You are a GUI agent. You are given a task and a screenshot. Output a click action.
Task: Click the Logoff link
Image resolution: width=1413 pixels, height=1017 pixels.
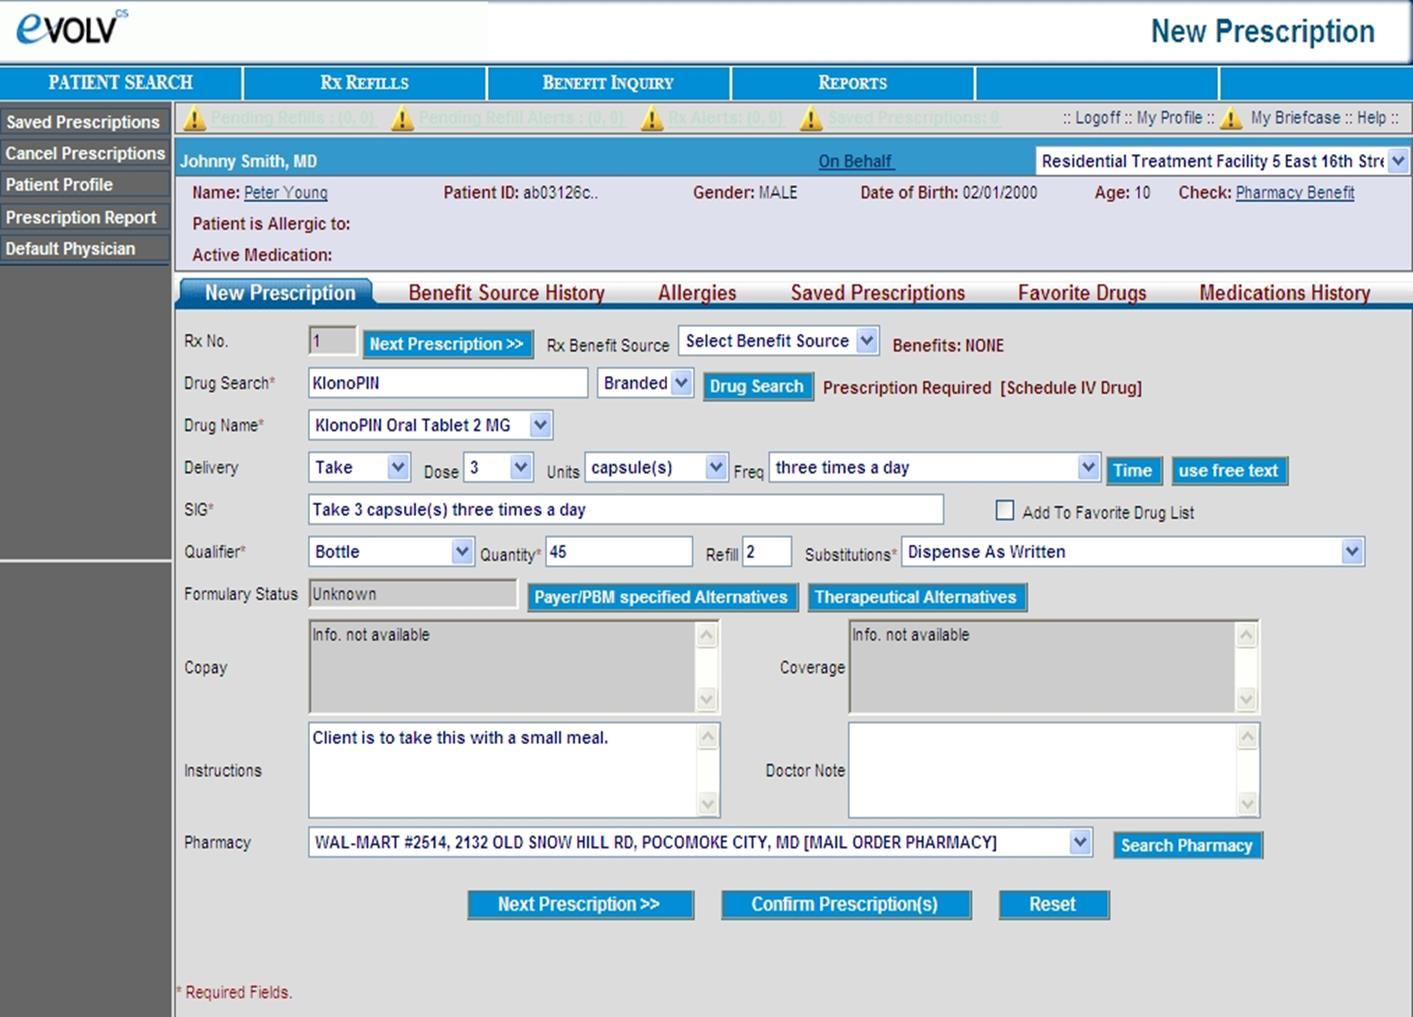[1098, 118]
